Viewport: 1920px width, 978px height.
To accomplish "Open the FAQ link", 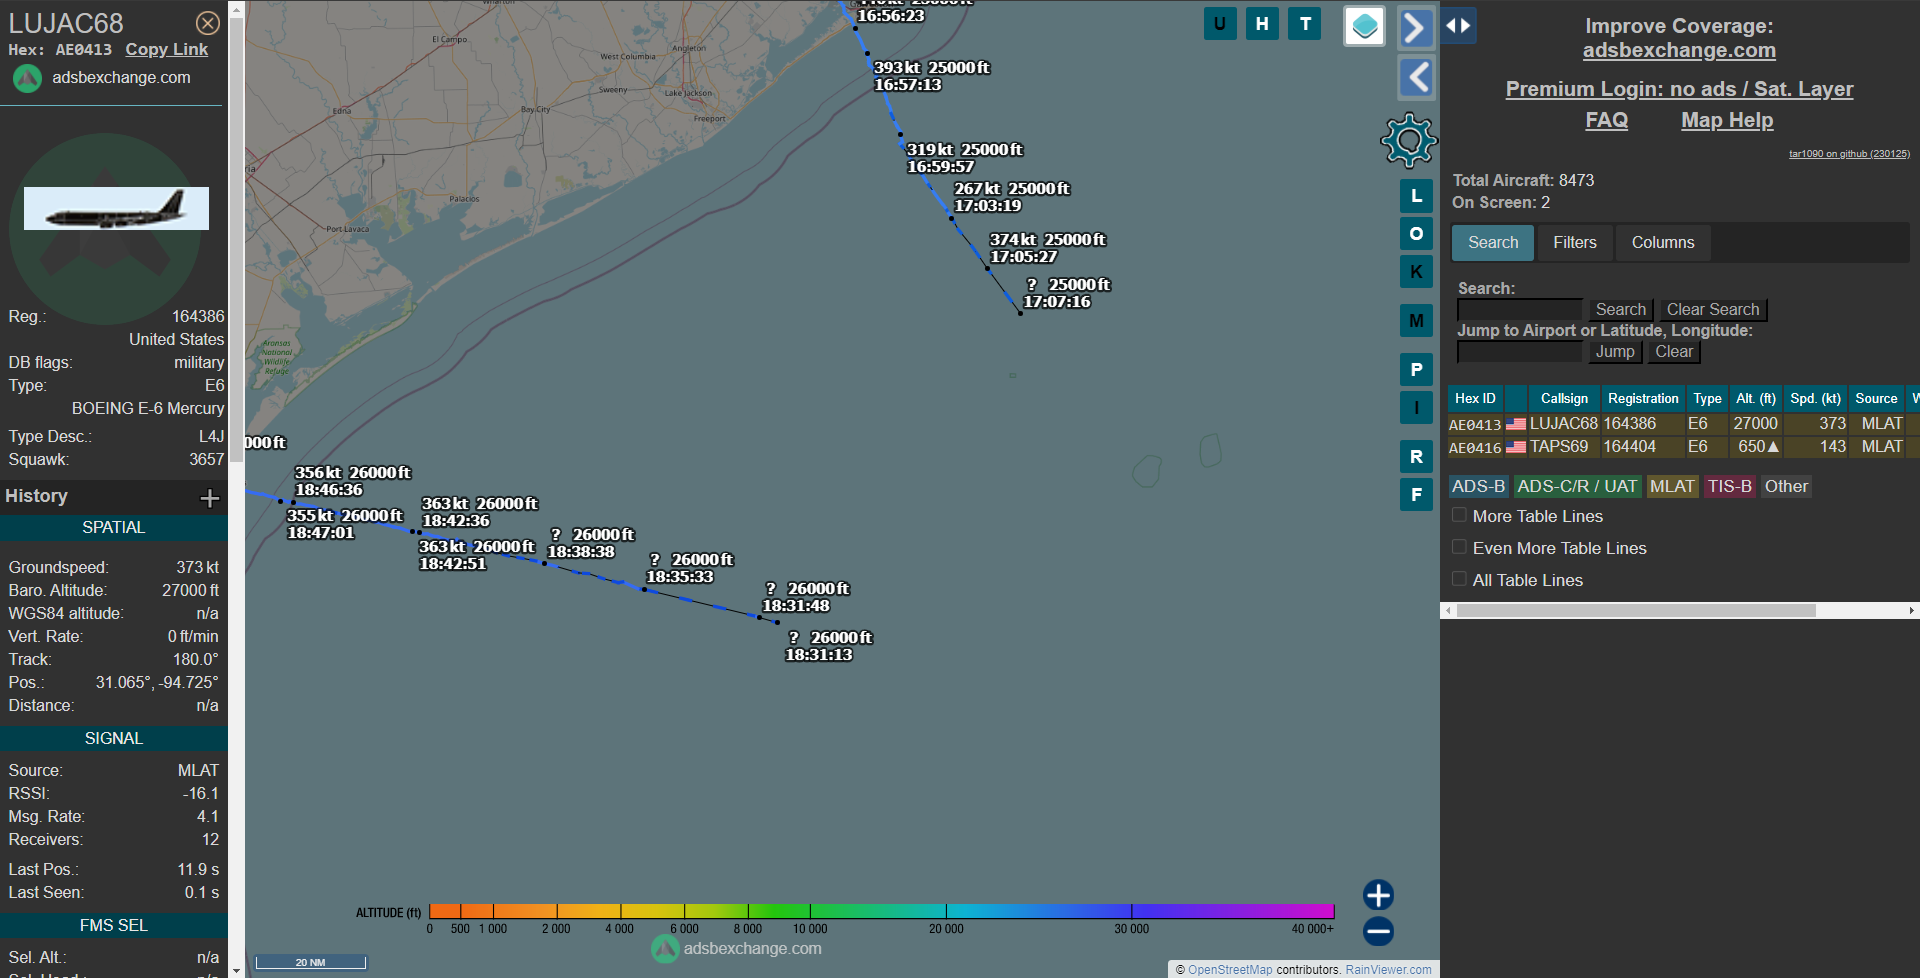I will click(x=1606, y=120).
